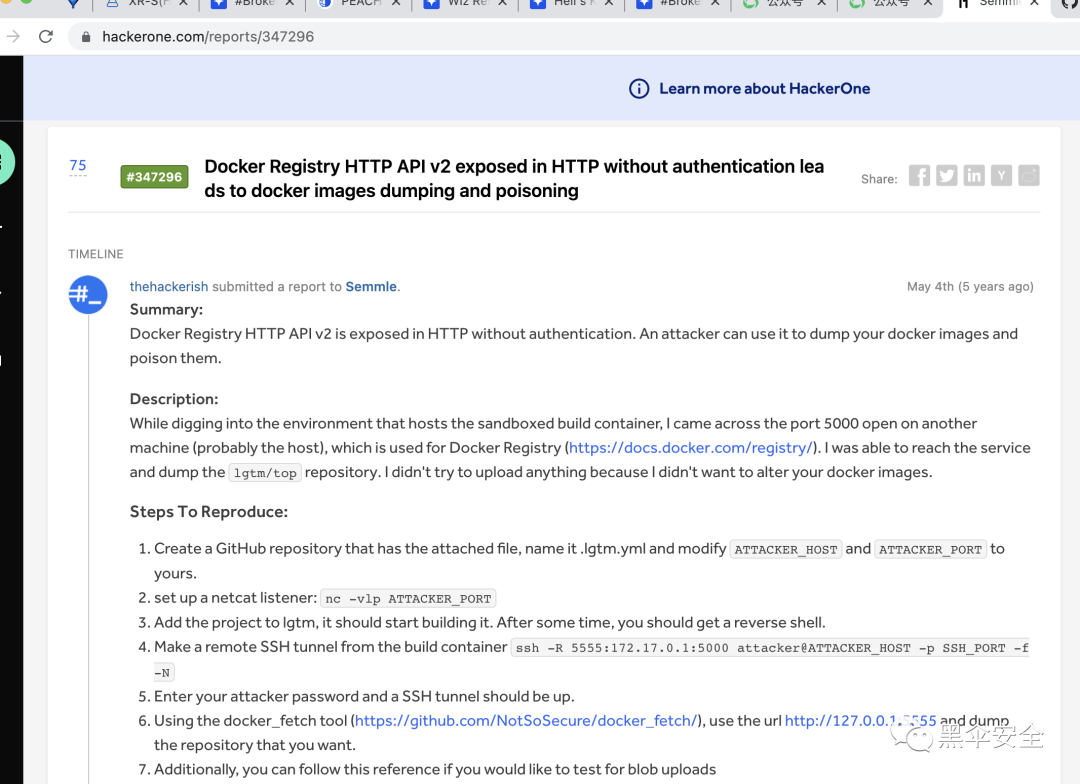Close the active Semmi tab
The height and width of the screenshot is (784, 1080).
point(1034,3)
